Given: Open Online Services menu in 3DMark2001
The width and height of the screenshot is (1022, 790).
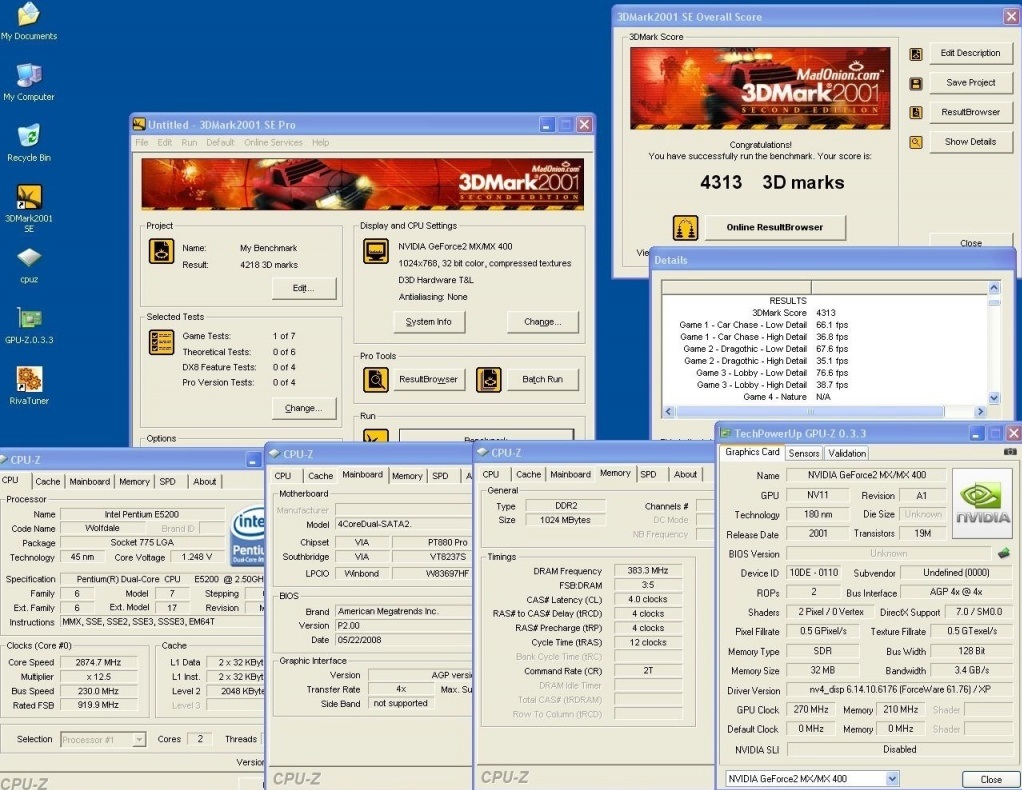Looking at the screenshot, I should click(273, 143).
